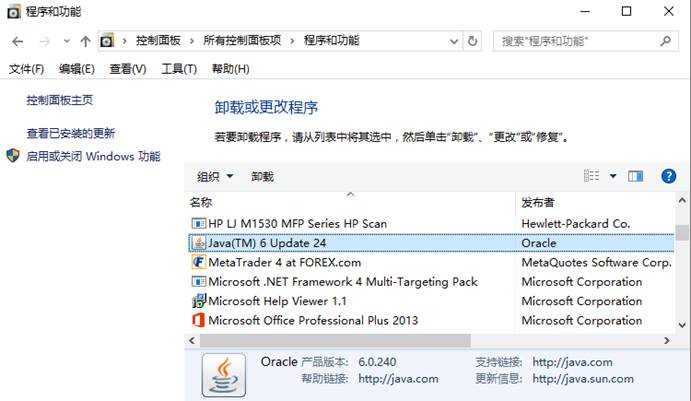The width and height of the screenshot is (691, 401).
Task: Expand the chevron after 所有控制面板项 breadcrumb
Action: pyautogui.click(x=292, y=41)
